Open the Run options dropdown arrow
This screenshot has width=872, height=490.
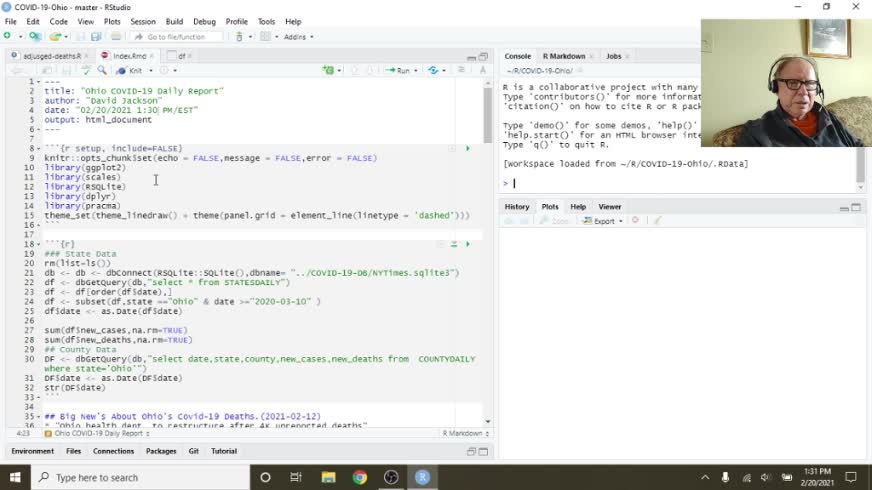tap(416, 71)
